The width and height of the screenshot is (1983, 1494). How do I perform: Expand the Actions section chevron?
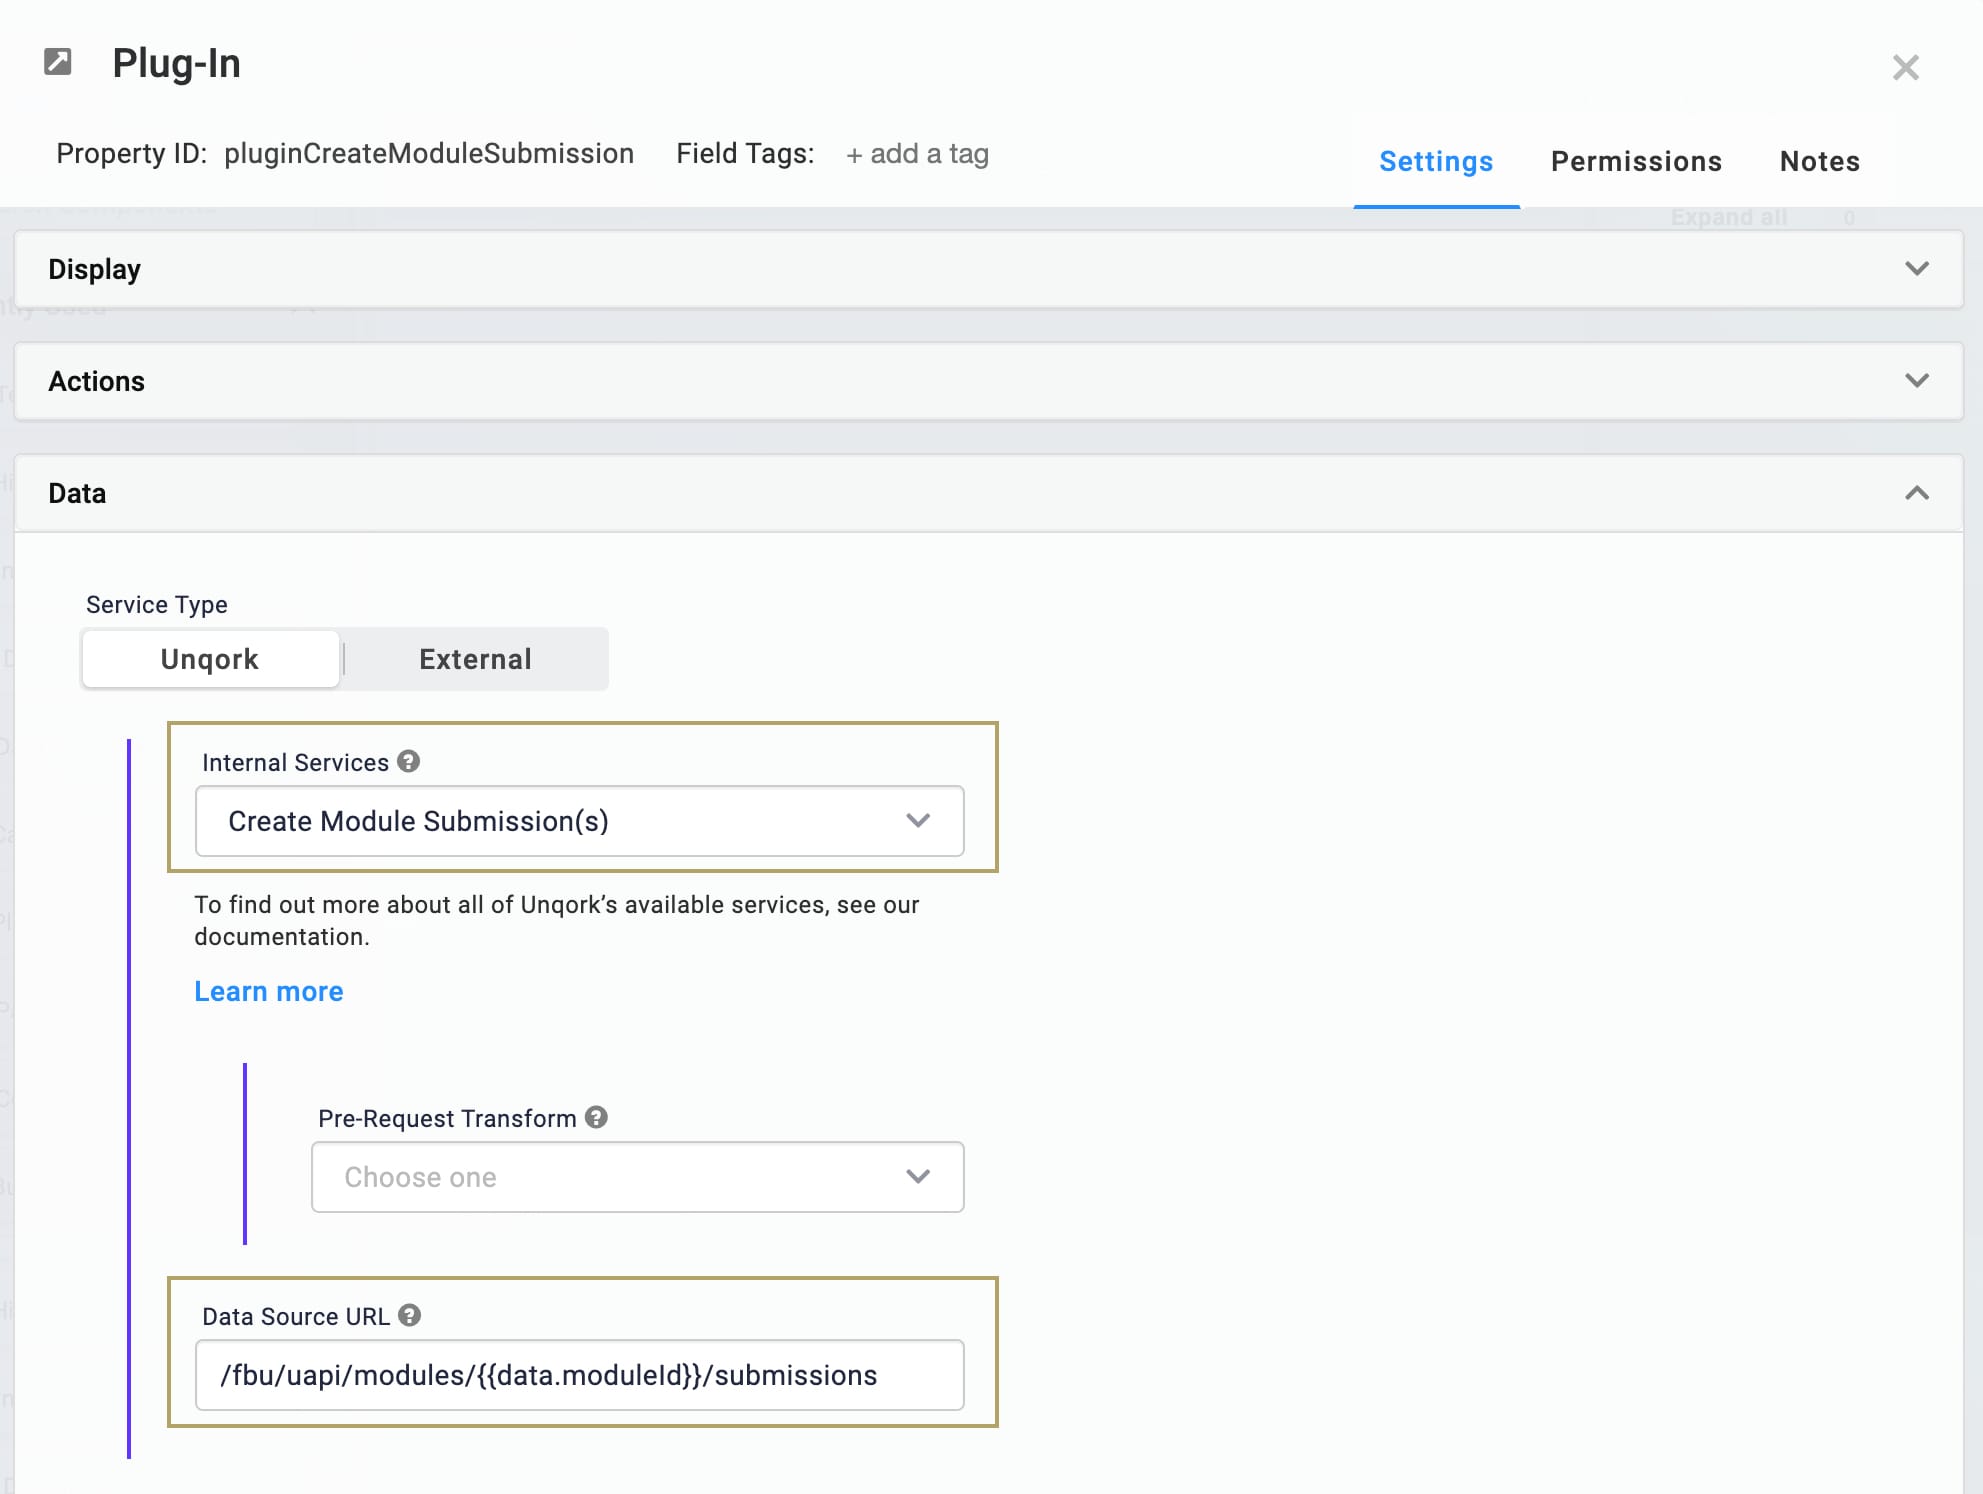click(x=1916, y=381)
